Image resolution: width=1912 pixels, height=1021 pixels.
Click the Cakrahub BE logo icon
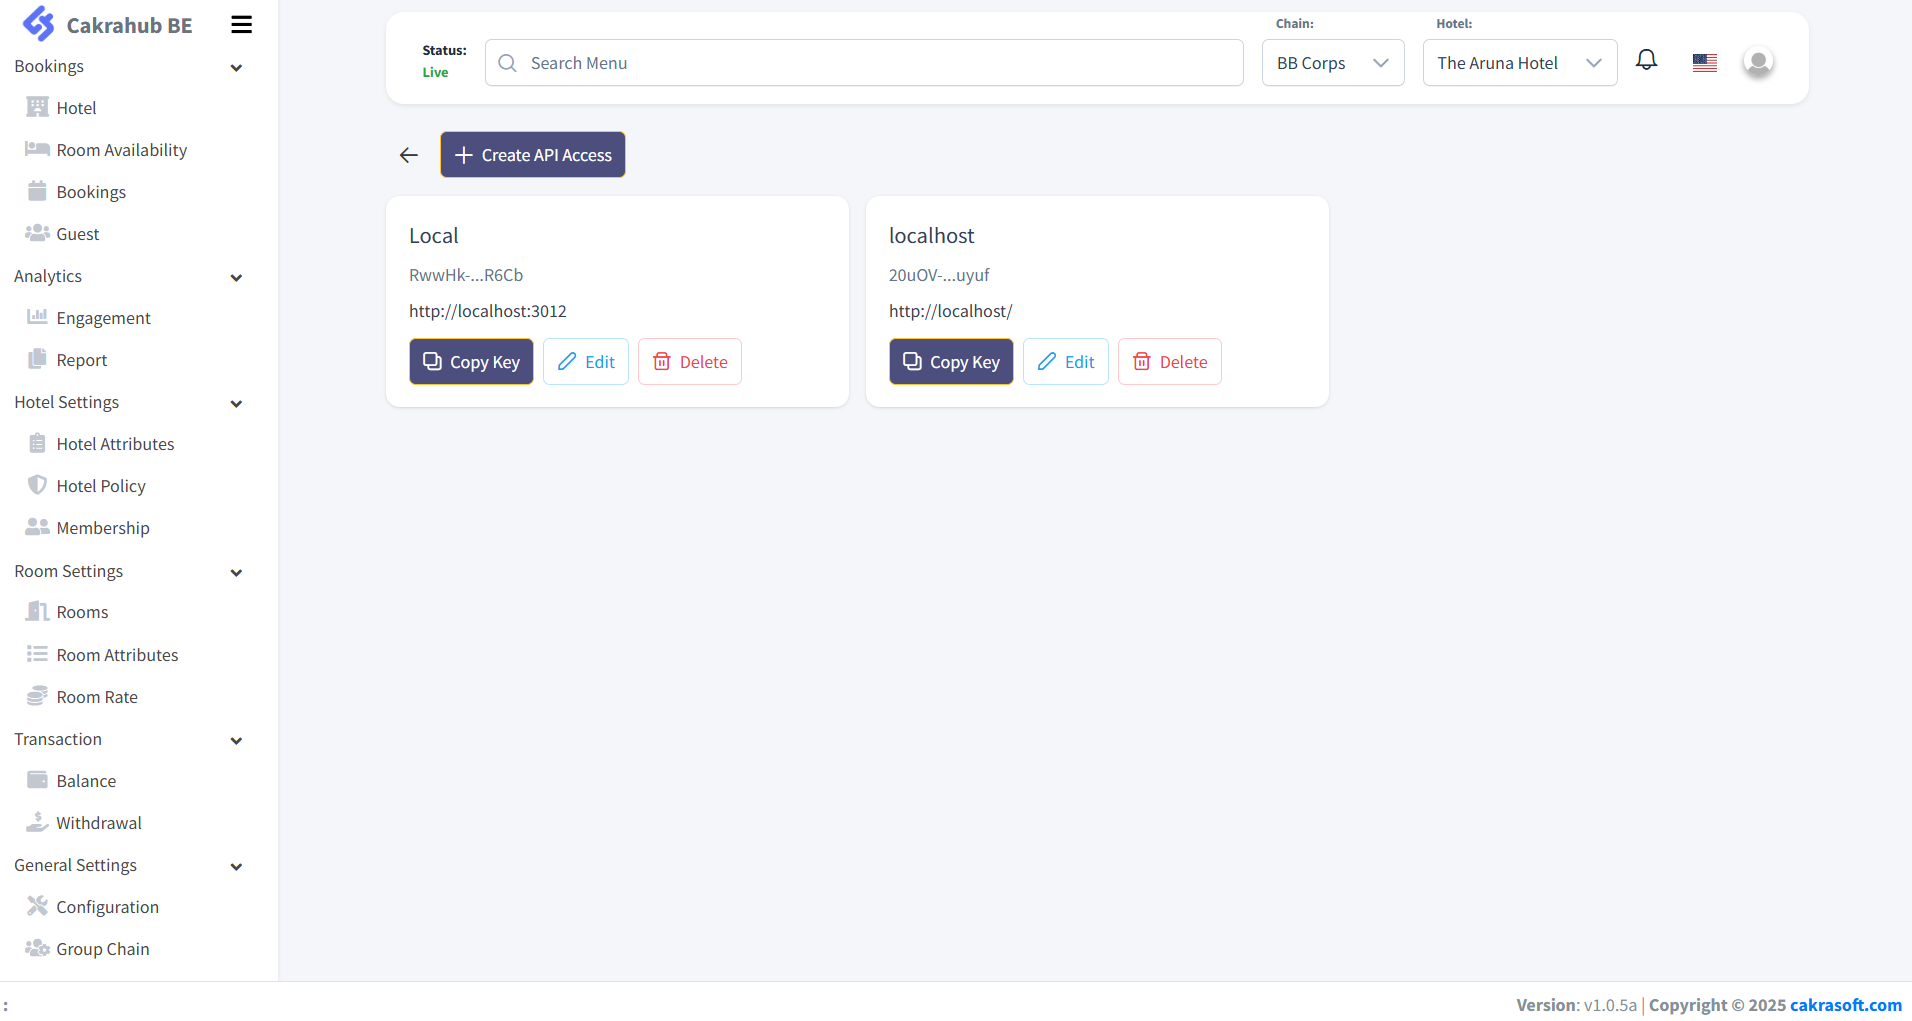click(x=38, y=23)
